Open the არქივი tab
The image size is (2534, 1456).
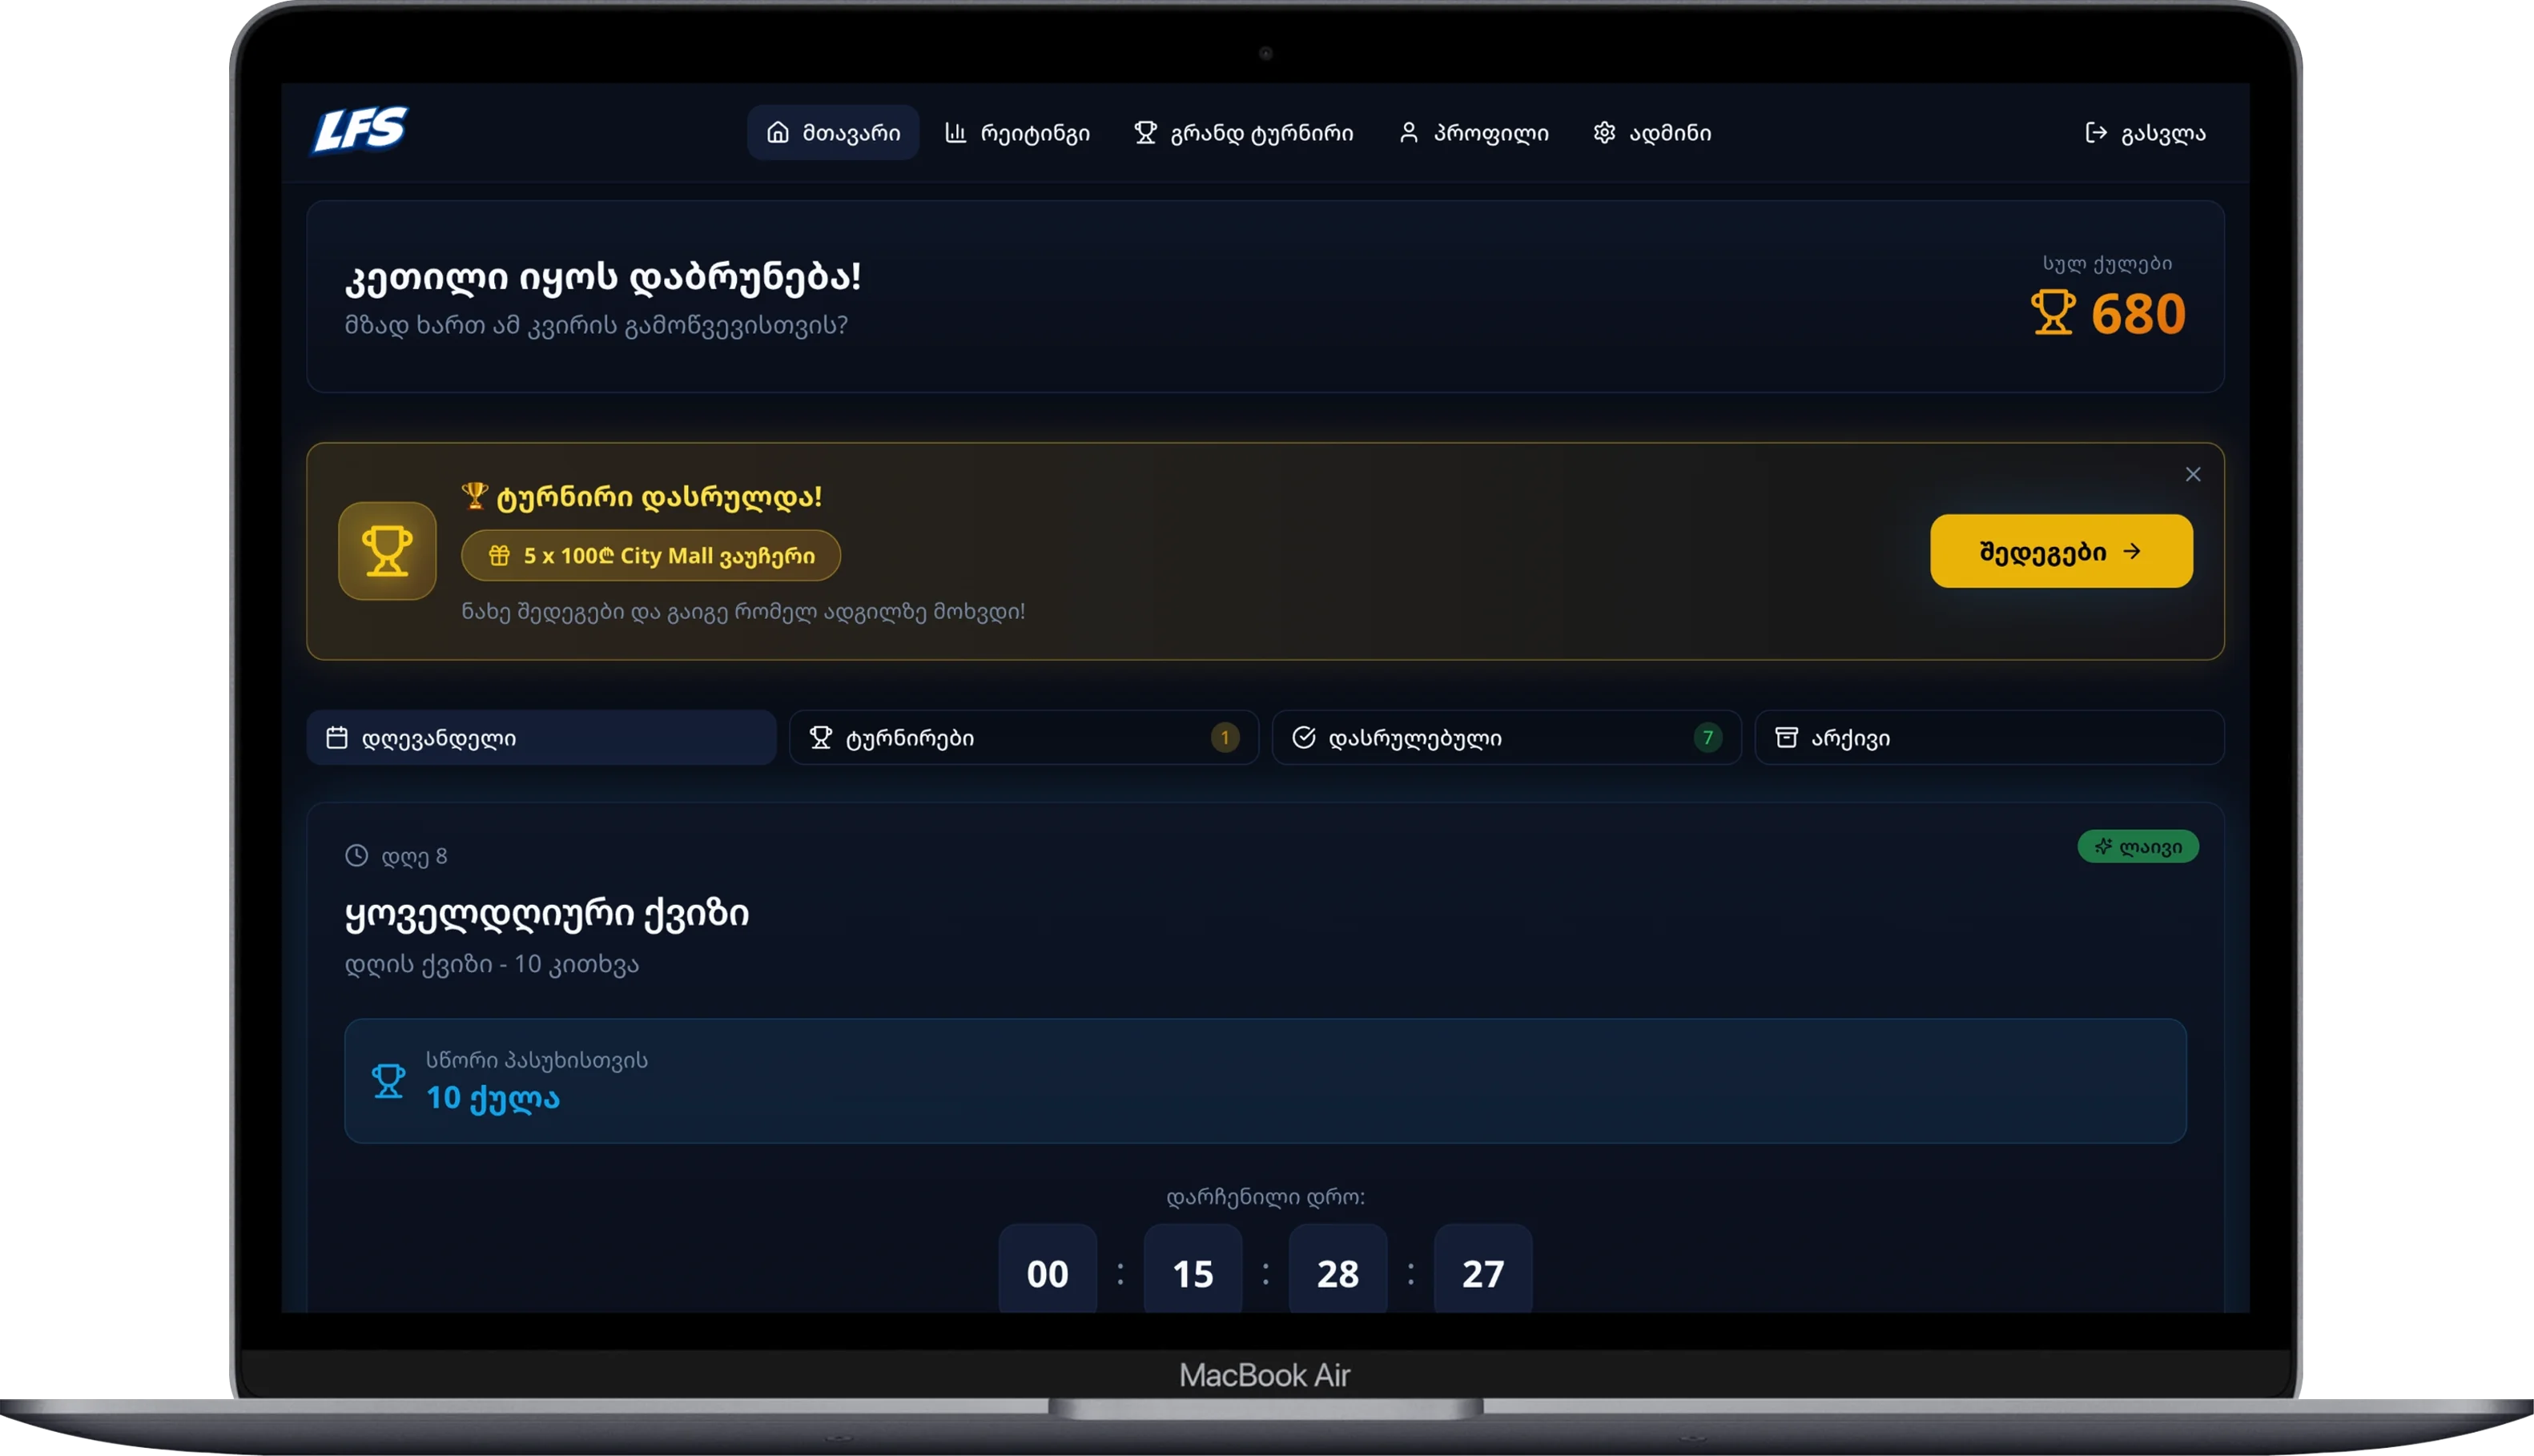pyautogui.click(x=1989, y=738)
